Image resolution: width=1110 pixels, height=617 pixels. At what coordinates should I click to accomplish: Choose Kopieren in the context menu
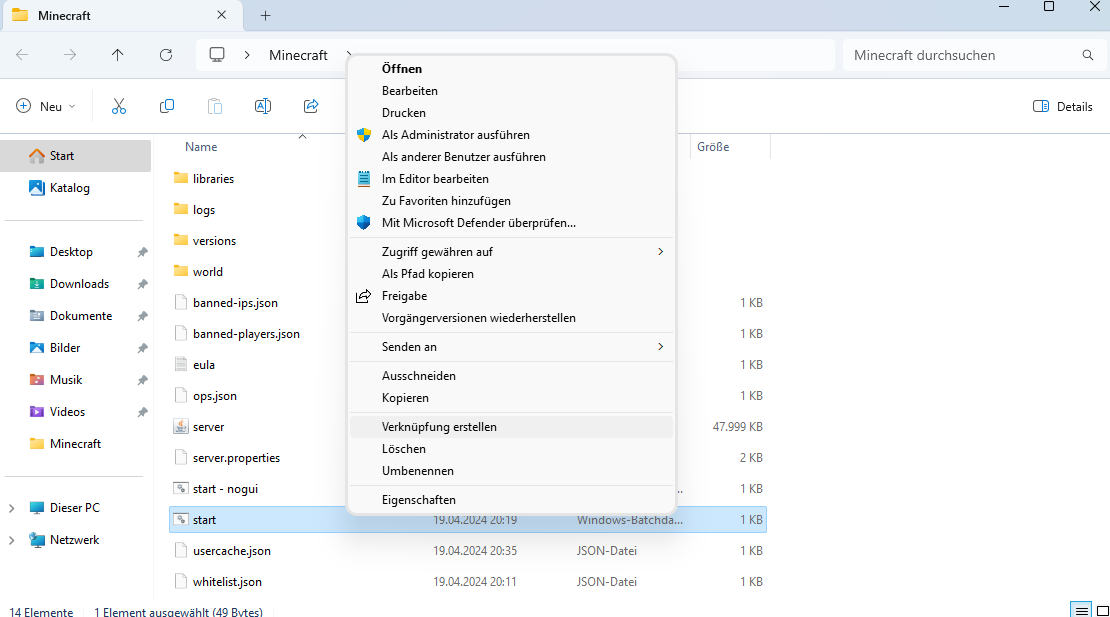click(511, 398)
